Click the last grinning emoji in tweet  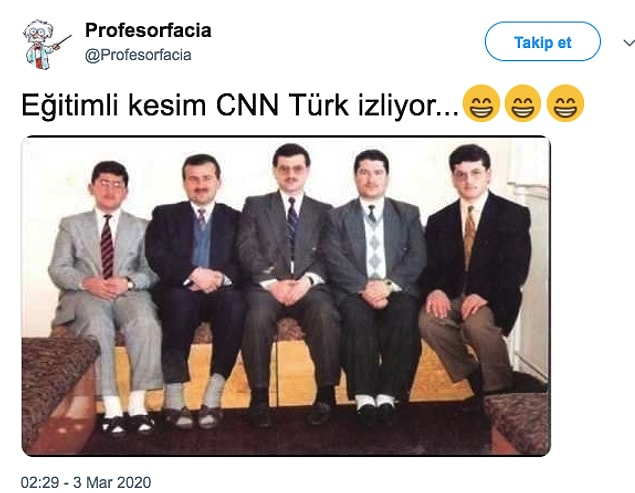click(x=565, y=103)
